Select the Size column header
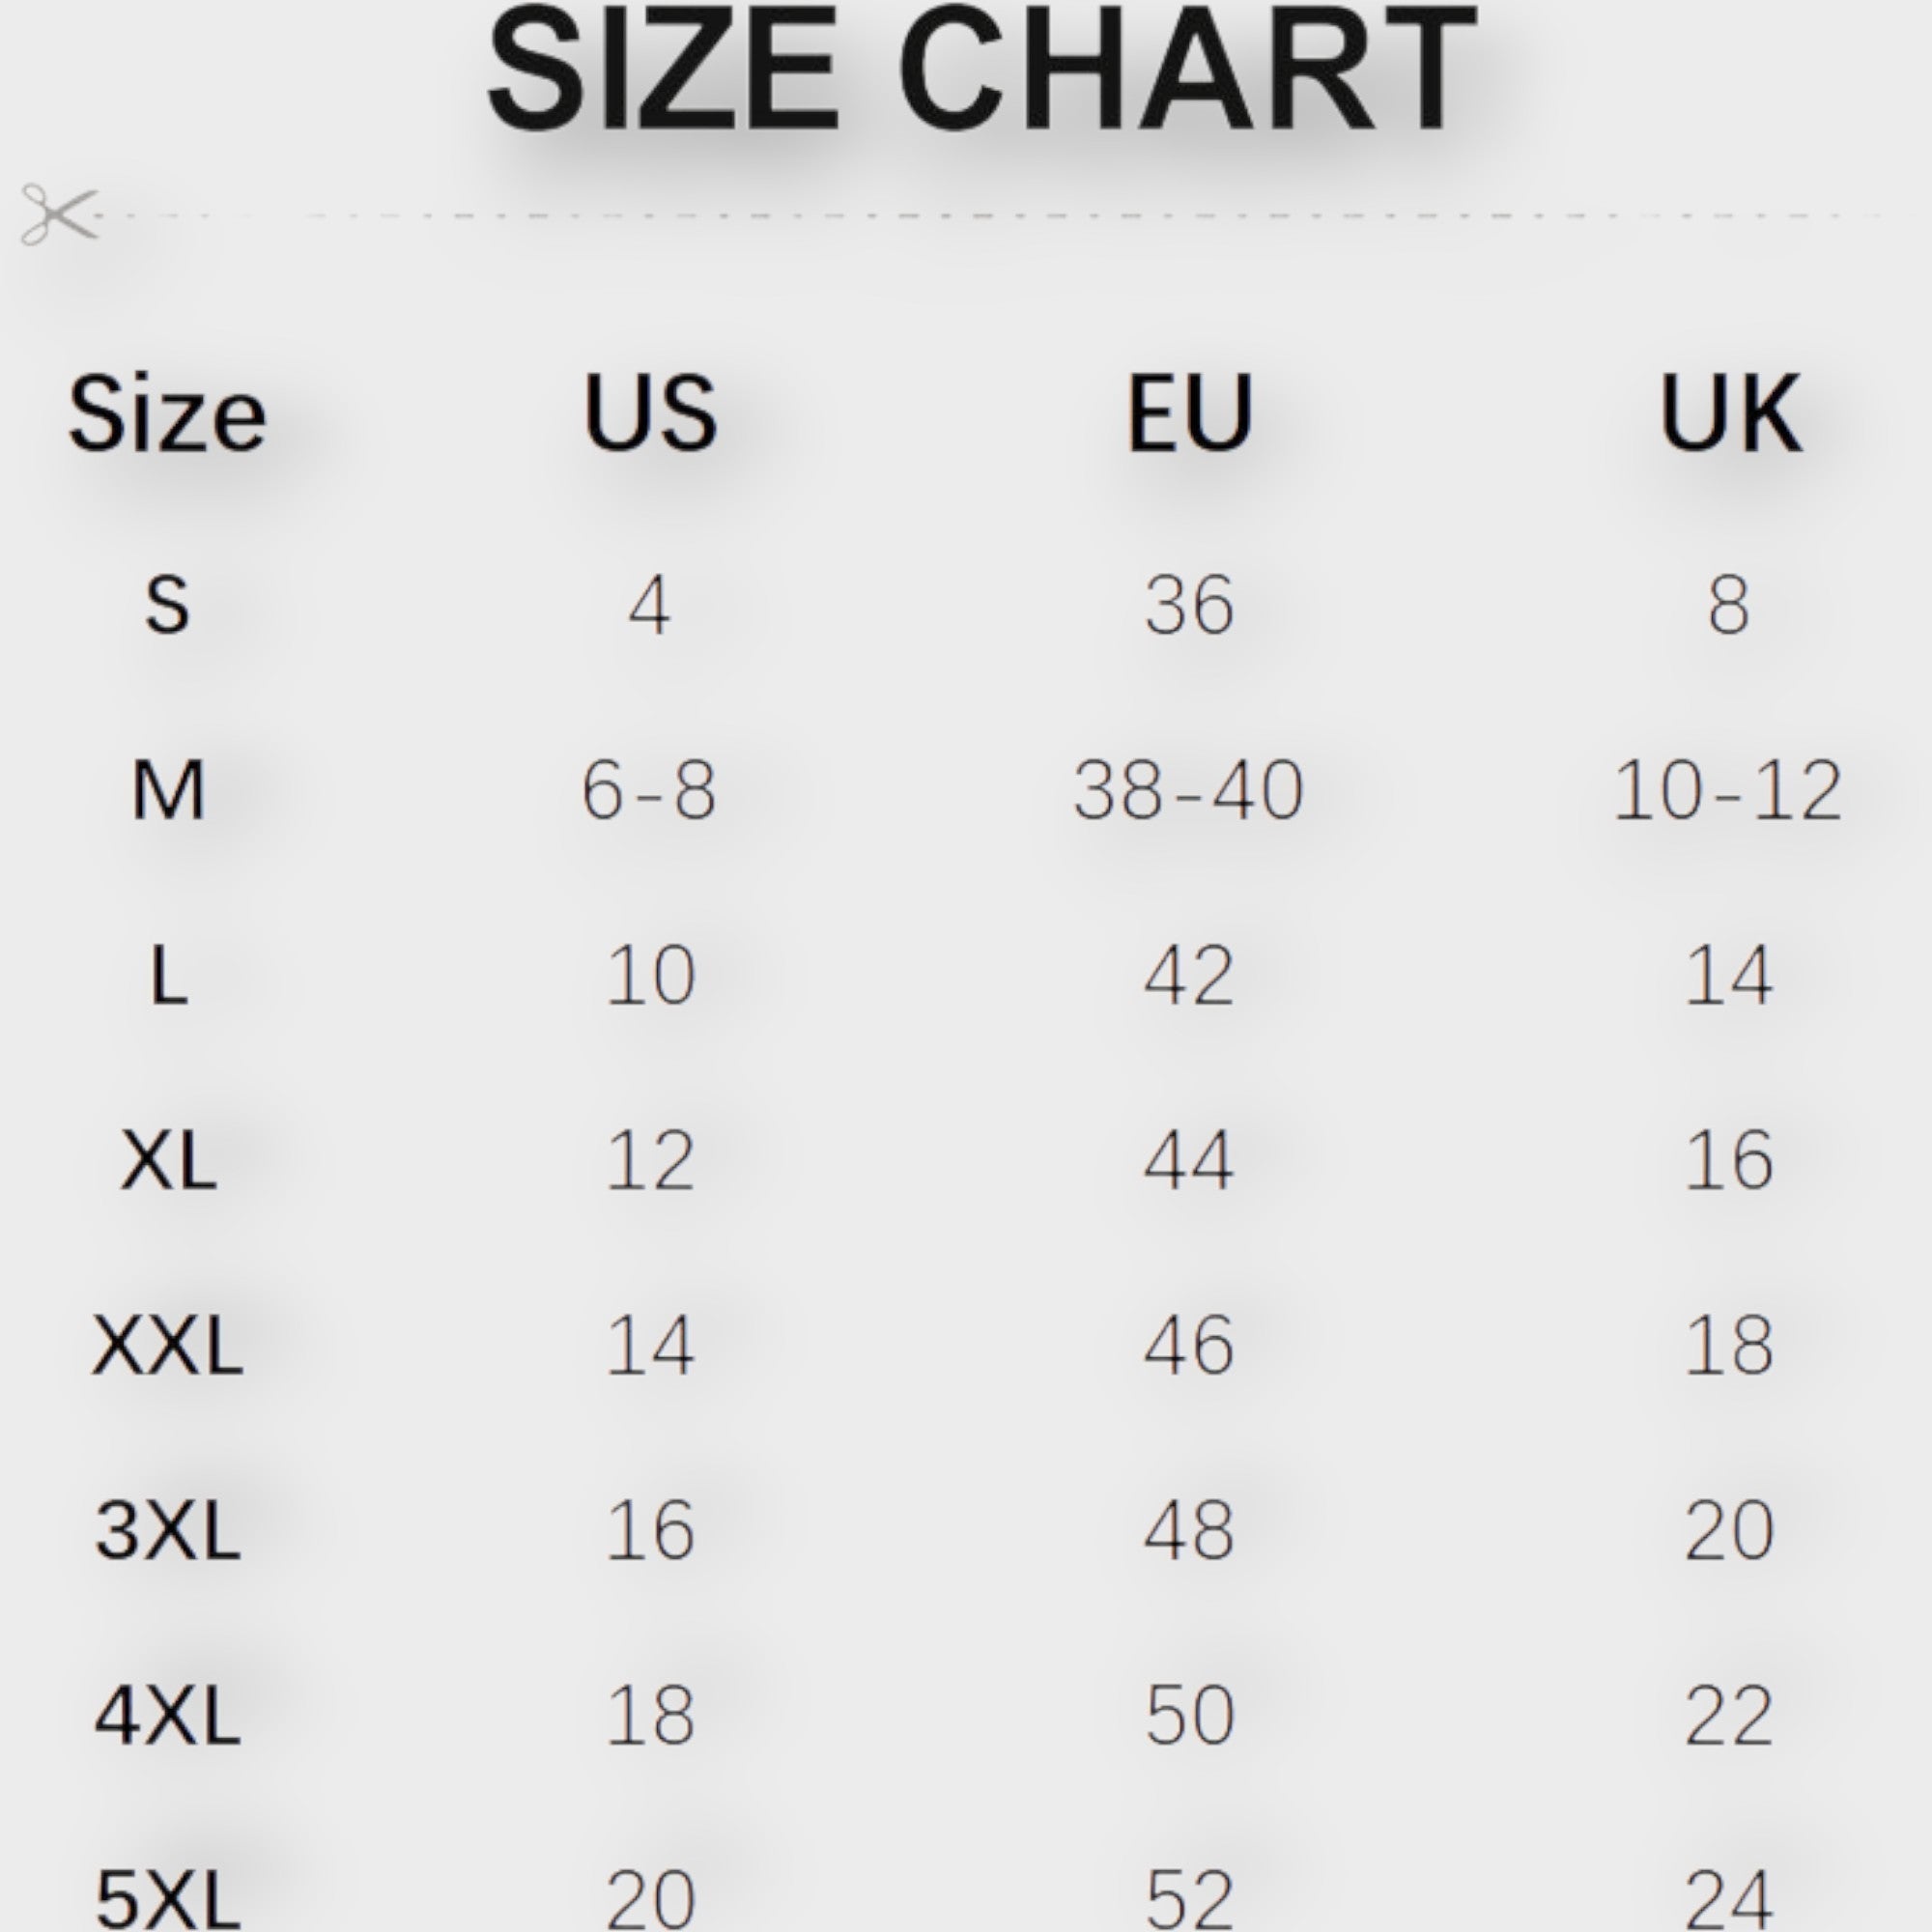The image size is (1932, 1932). (167, 414)
